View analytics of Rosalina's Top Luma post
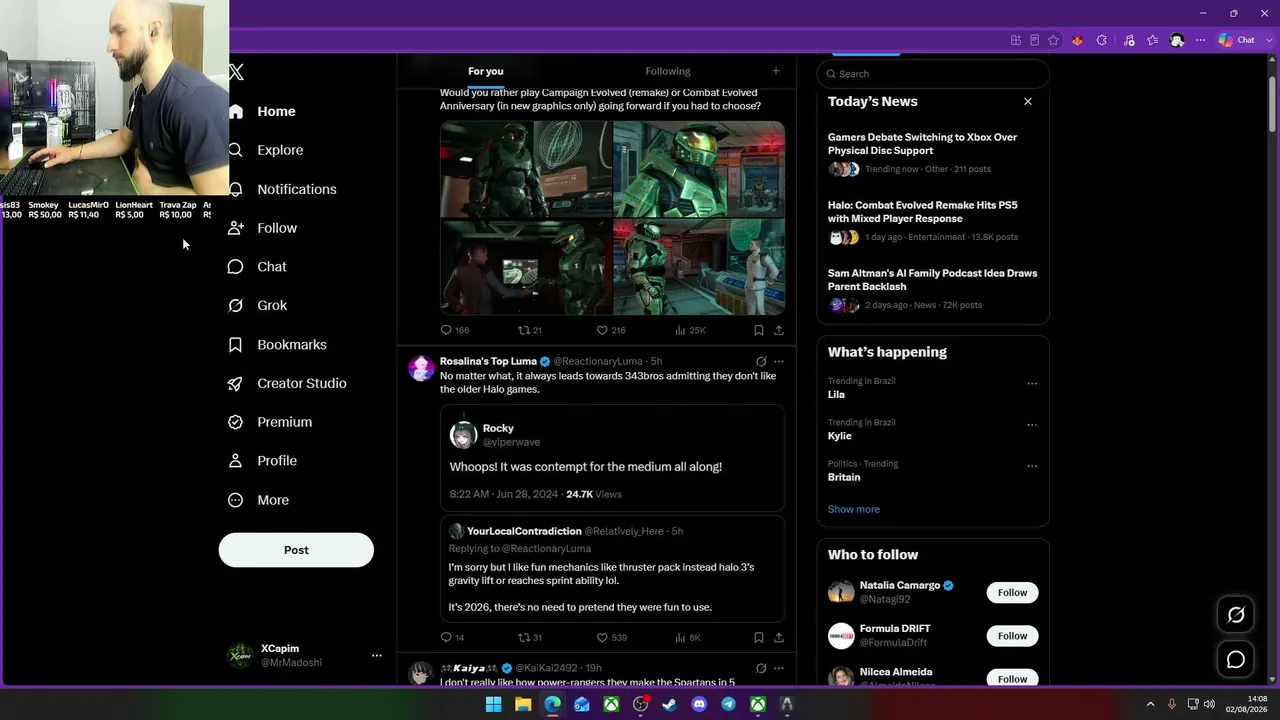1280x720 pixels. coord(688,637)
